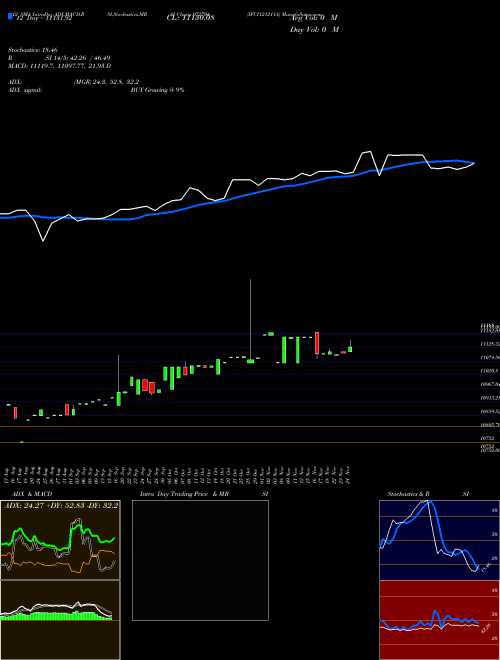Image resolution: width=500 pixels, height=660 pixels.
Task: Select the '12 Day = 11131.92' label
Action: (43, 18)
